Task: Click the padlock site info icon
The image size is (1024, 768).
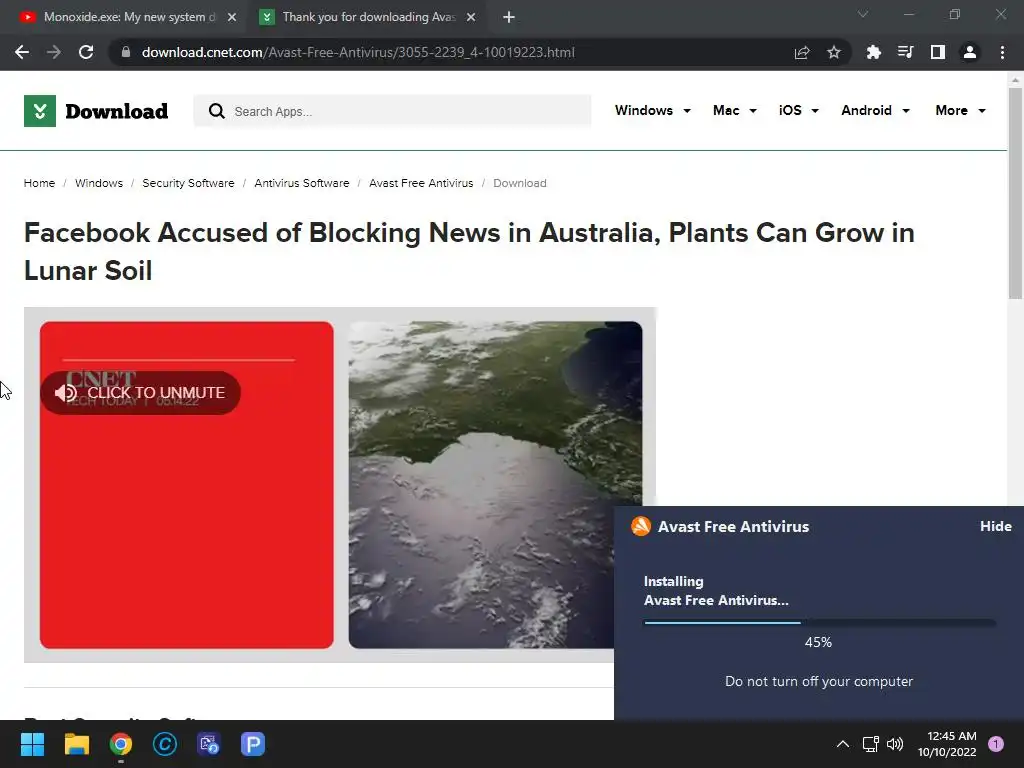Action: (126, 52)
